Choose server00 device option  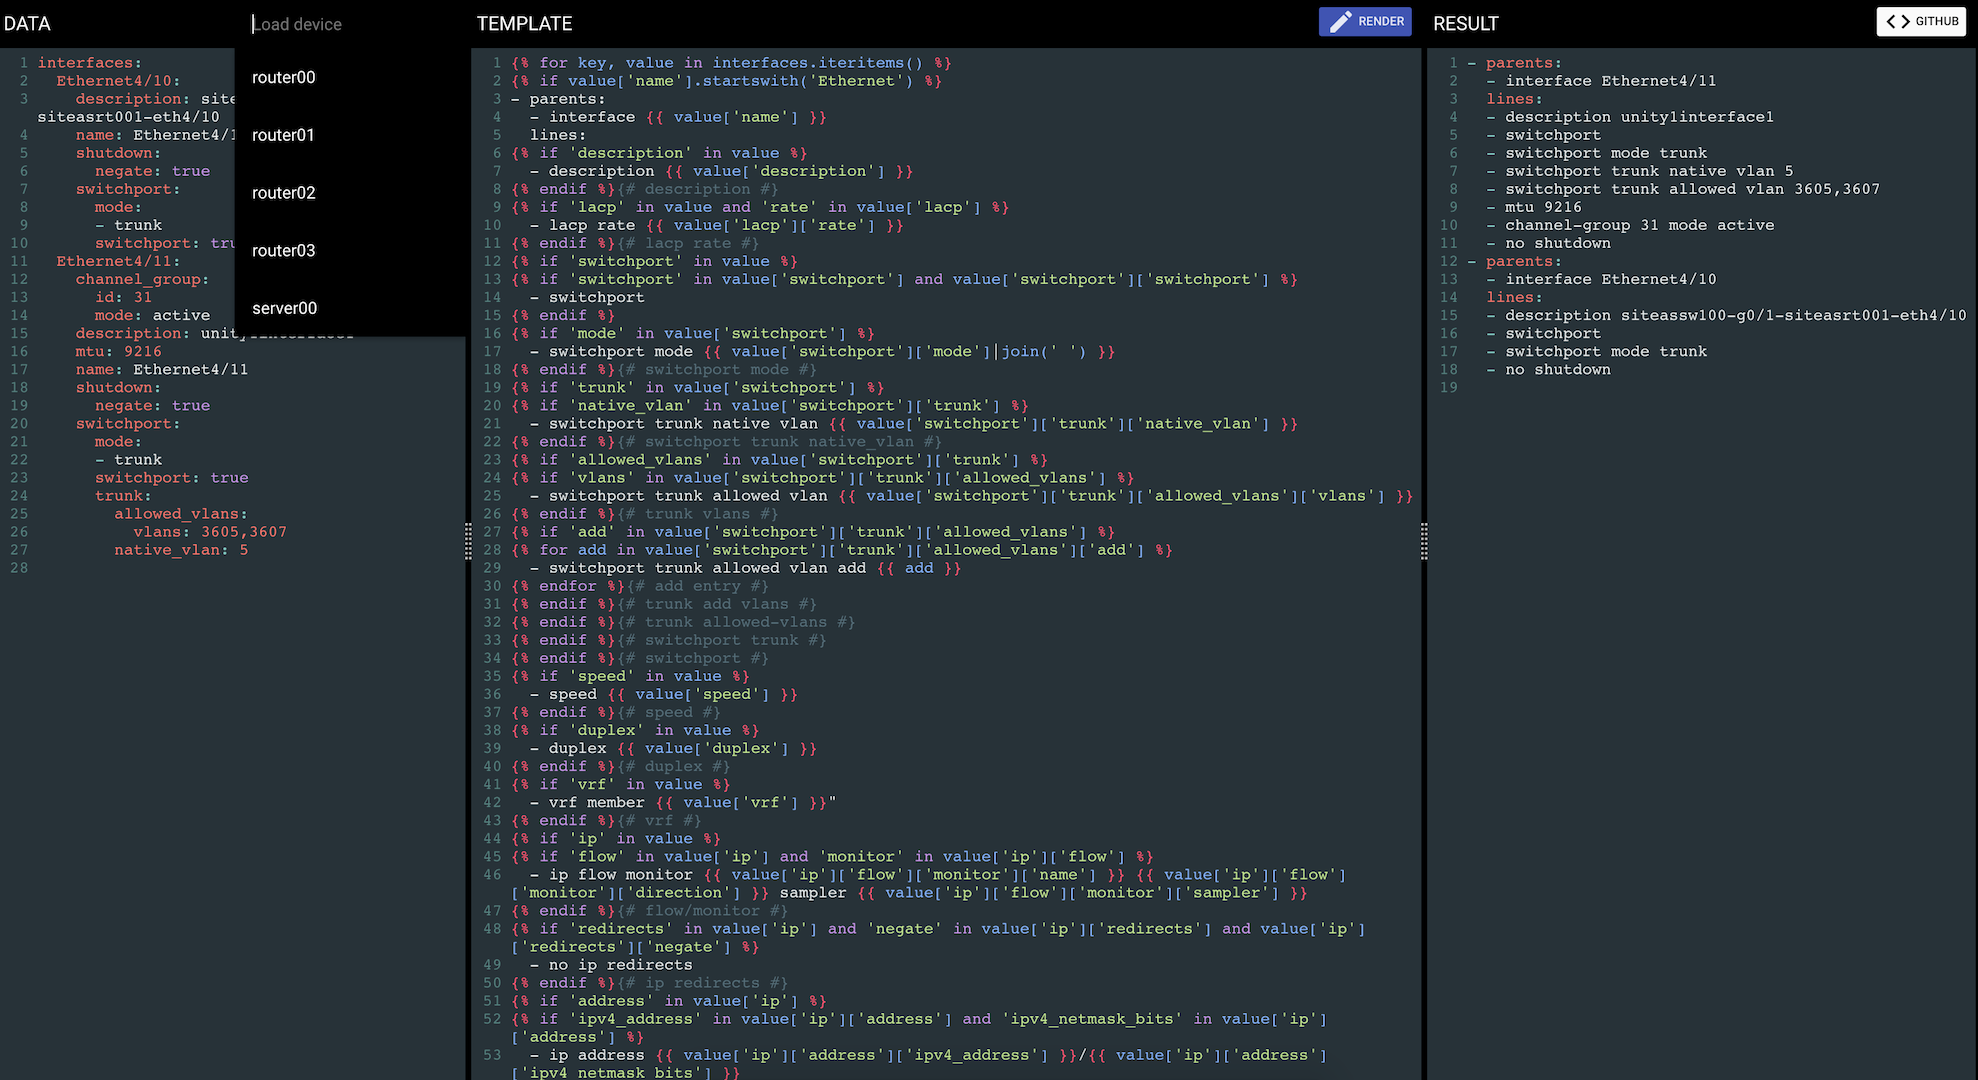[x=285, y=308]
